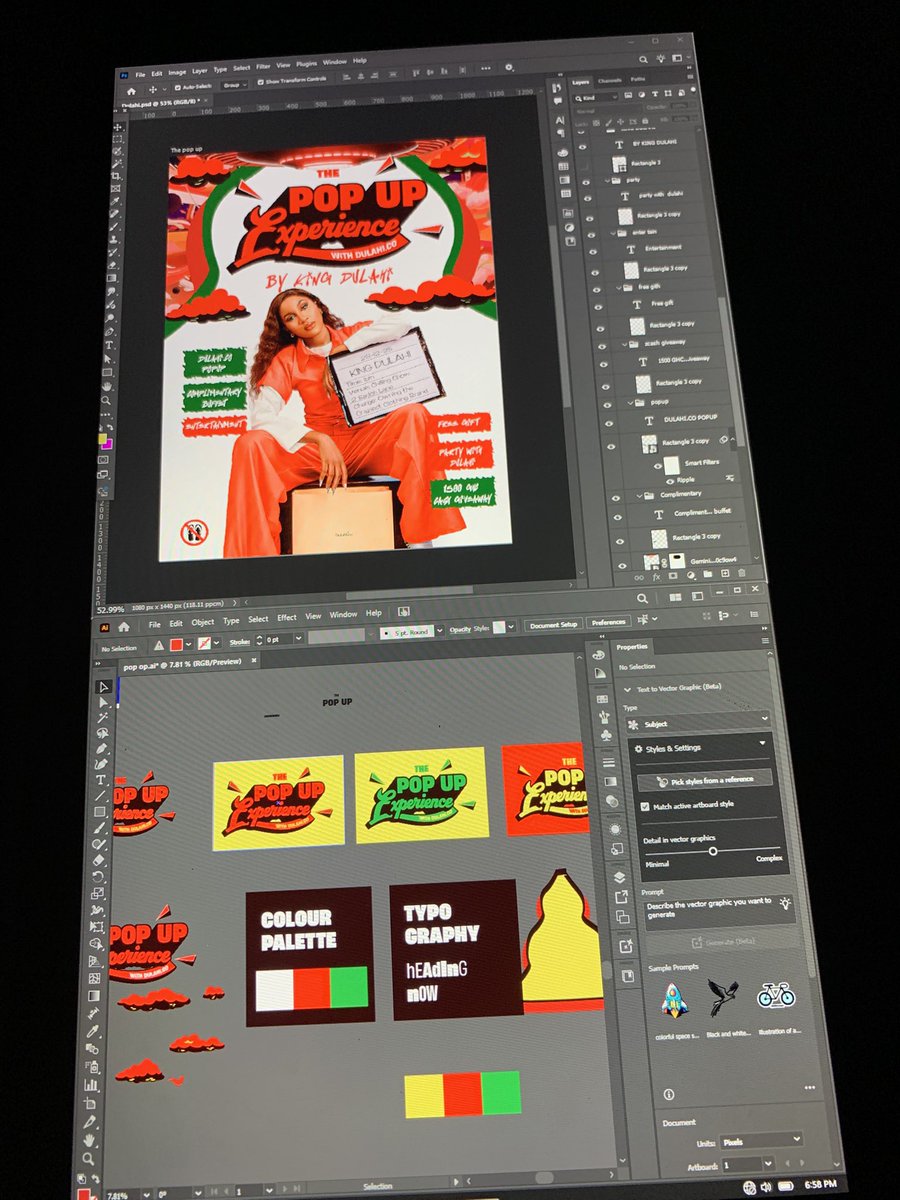Click the Preferences button in Illustrator
The height and width of the screenshot is (1200, 900).
[608, 622]
